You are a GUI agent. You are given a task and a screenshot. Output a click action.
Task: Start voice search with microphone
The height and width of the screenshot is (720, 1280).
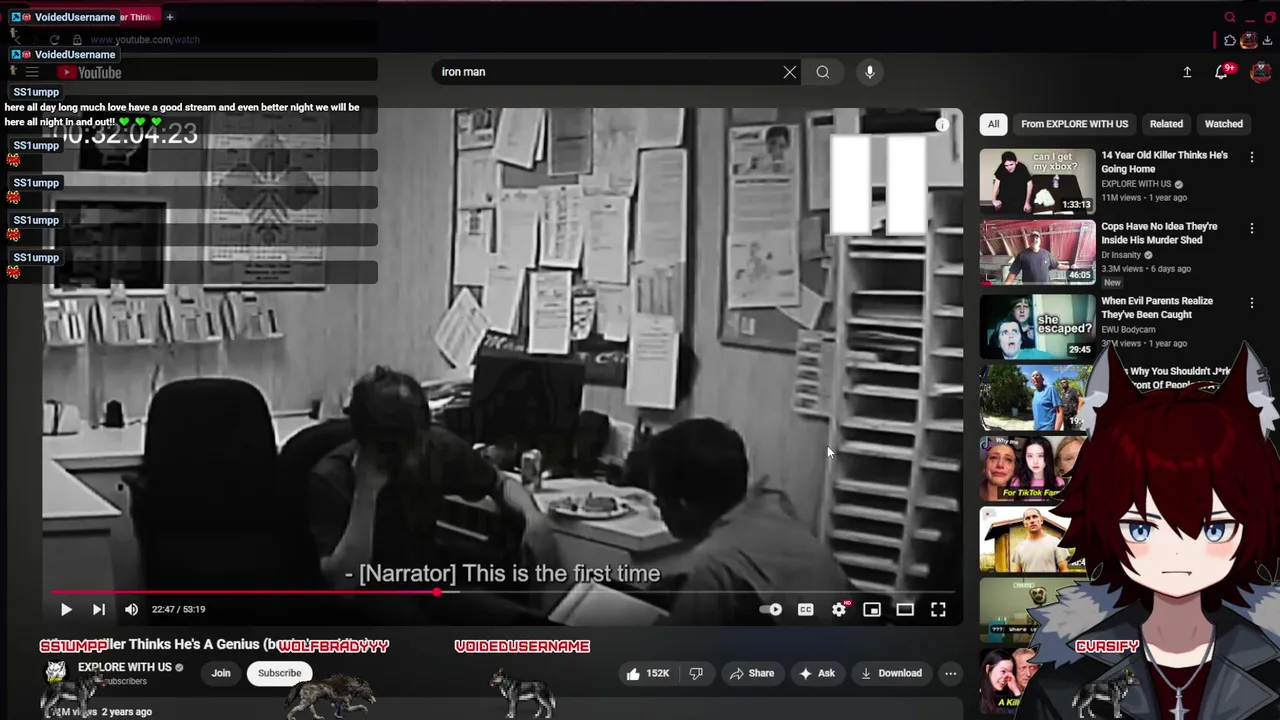870,72
